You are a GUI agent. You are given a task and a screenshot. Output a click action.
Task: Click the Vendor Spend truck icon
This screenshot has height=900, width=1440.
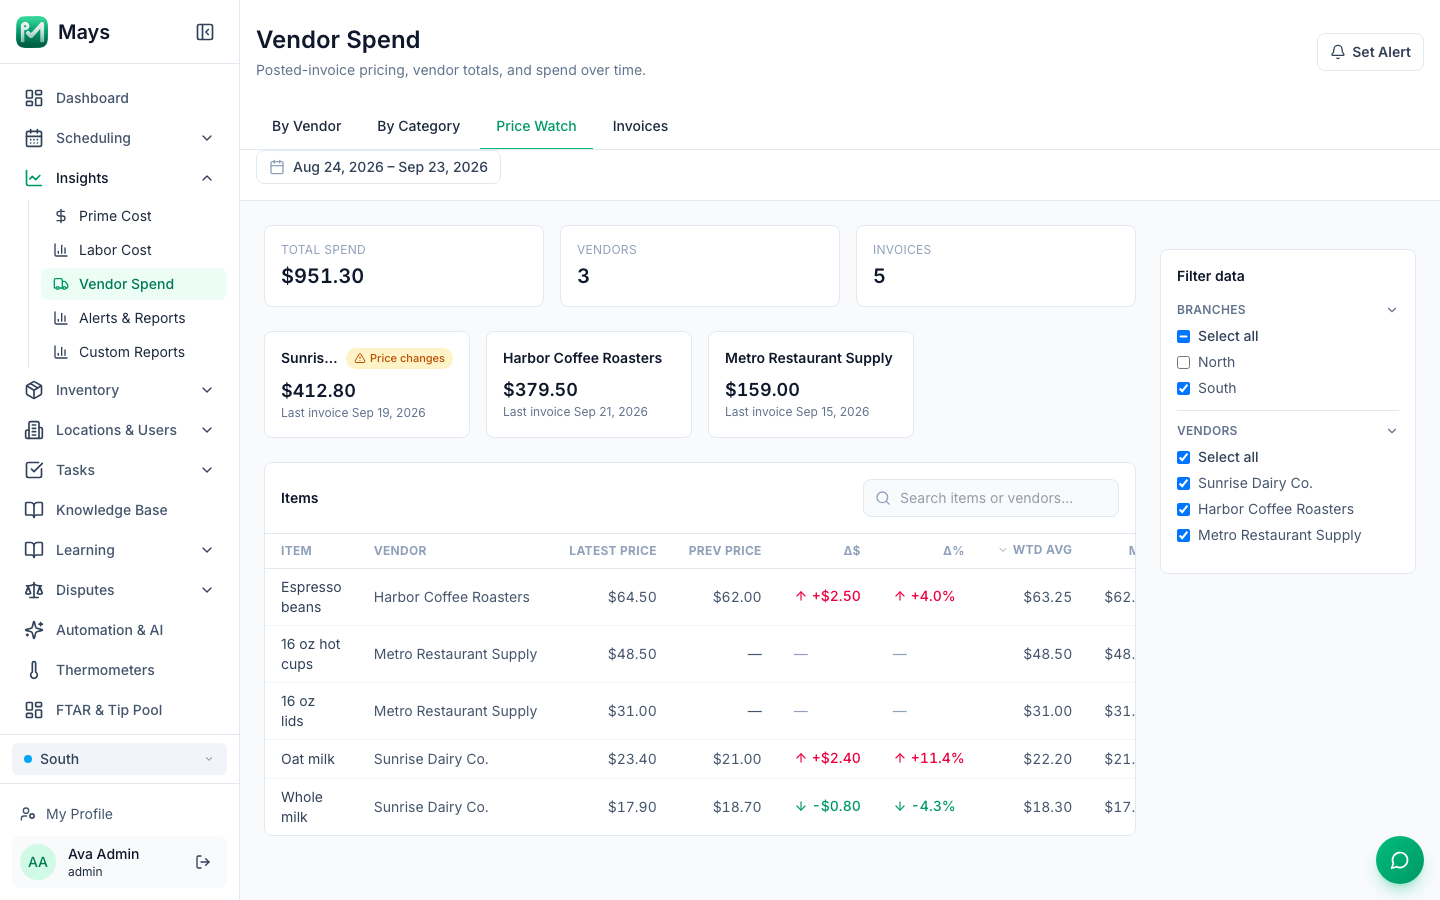click(x=61, y=284)
